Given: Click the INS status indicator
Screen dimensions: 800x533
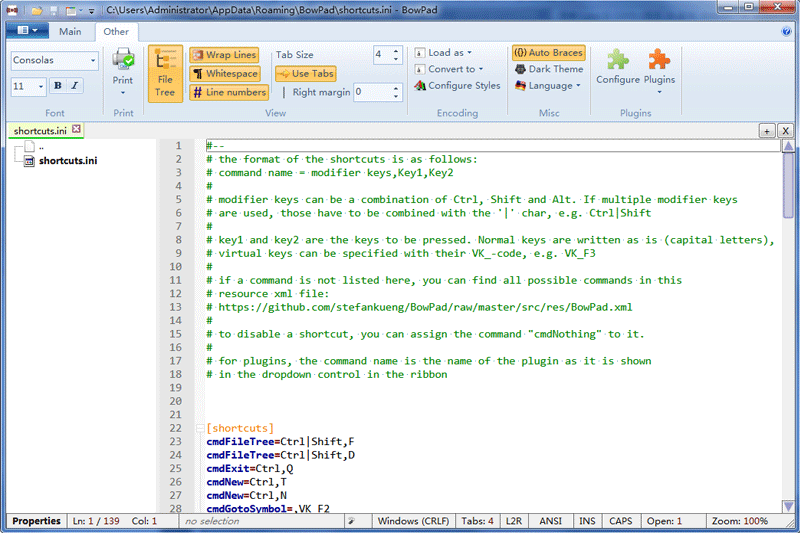Looking at the screenshot, I should pos(587,521).
